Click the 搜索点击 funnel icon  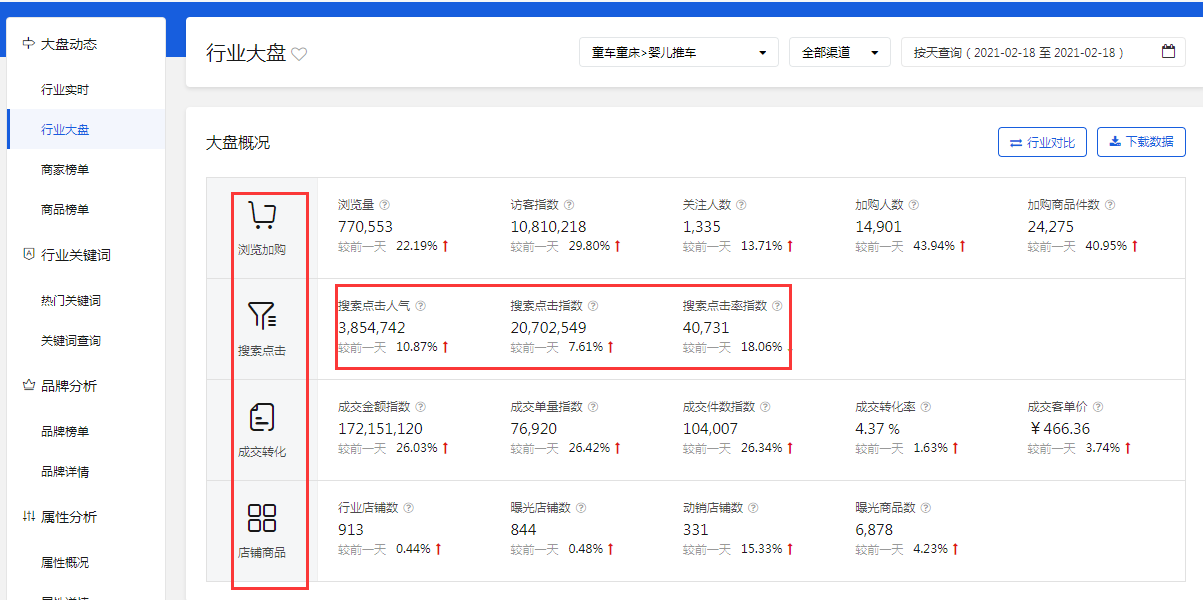pyautogui.click(x=262, y=317)
